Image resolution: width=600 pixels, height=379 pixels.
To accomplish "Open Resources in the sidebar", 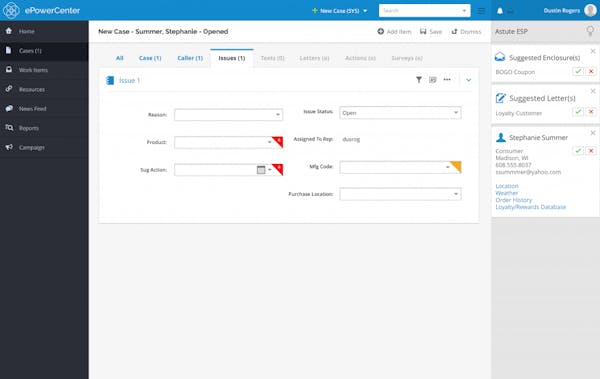I will pyautogui.click(x=44, y=89).
